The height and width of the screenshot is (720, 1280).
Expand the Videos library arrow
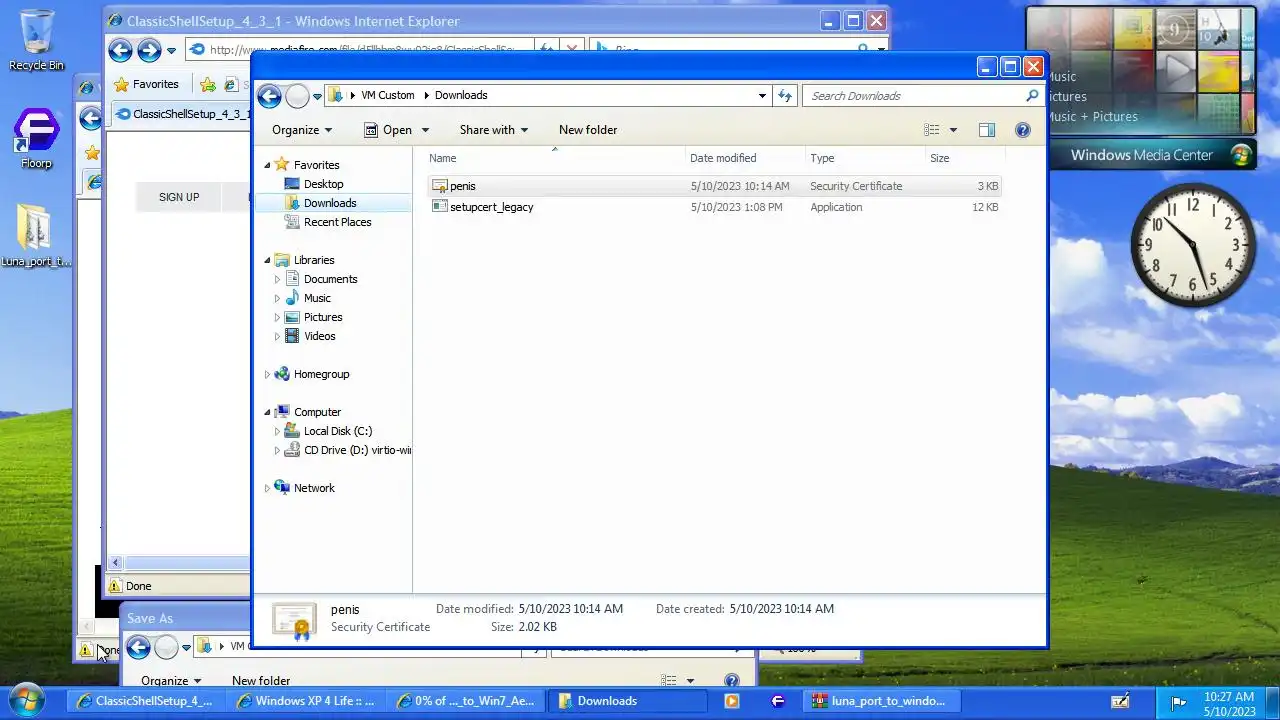tap(277, 336)
